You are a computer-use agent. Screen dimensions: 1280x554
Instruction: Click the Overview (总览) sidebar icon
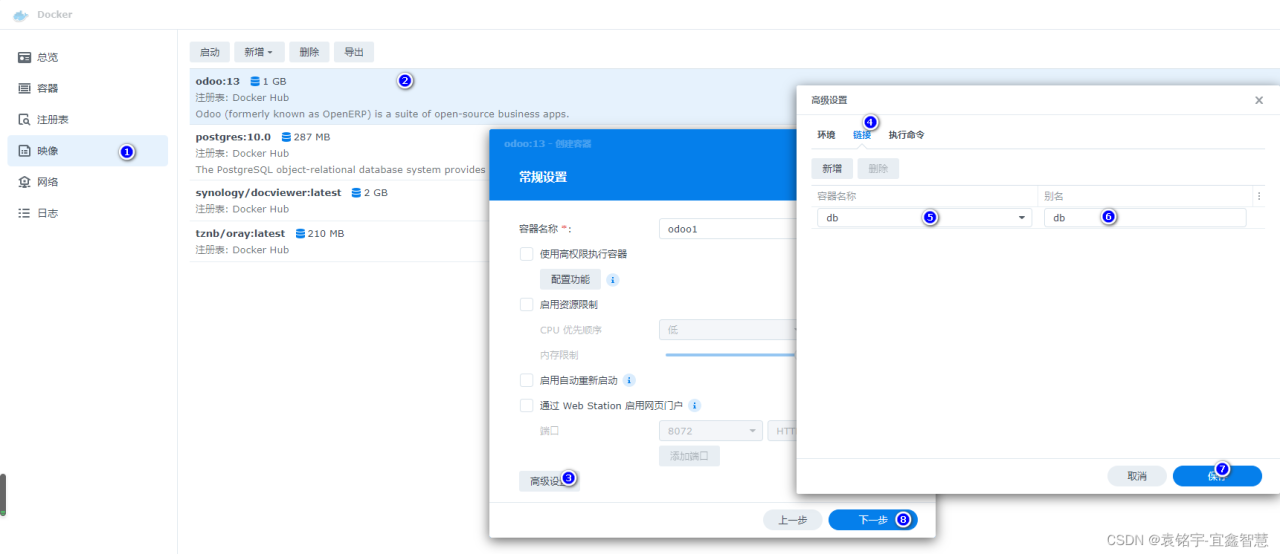click(25, 58)
